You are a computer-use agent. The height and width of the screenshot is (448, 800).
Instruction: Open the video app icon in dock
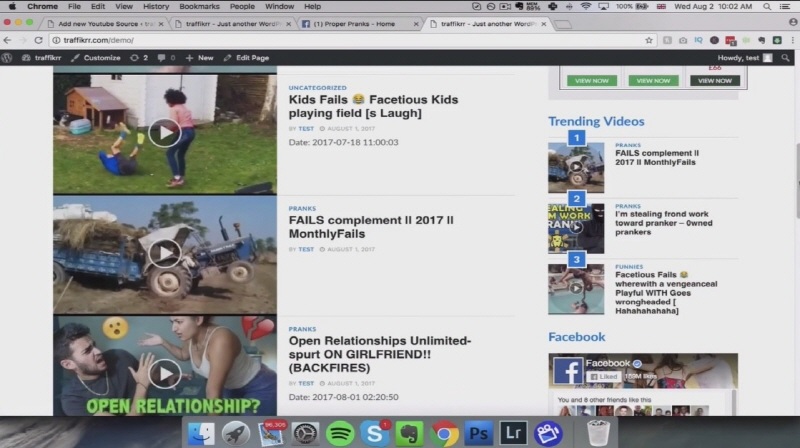(548, 434)
